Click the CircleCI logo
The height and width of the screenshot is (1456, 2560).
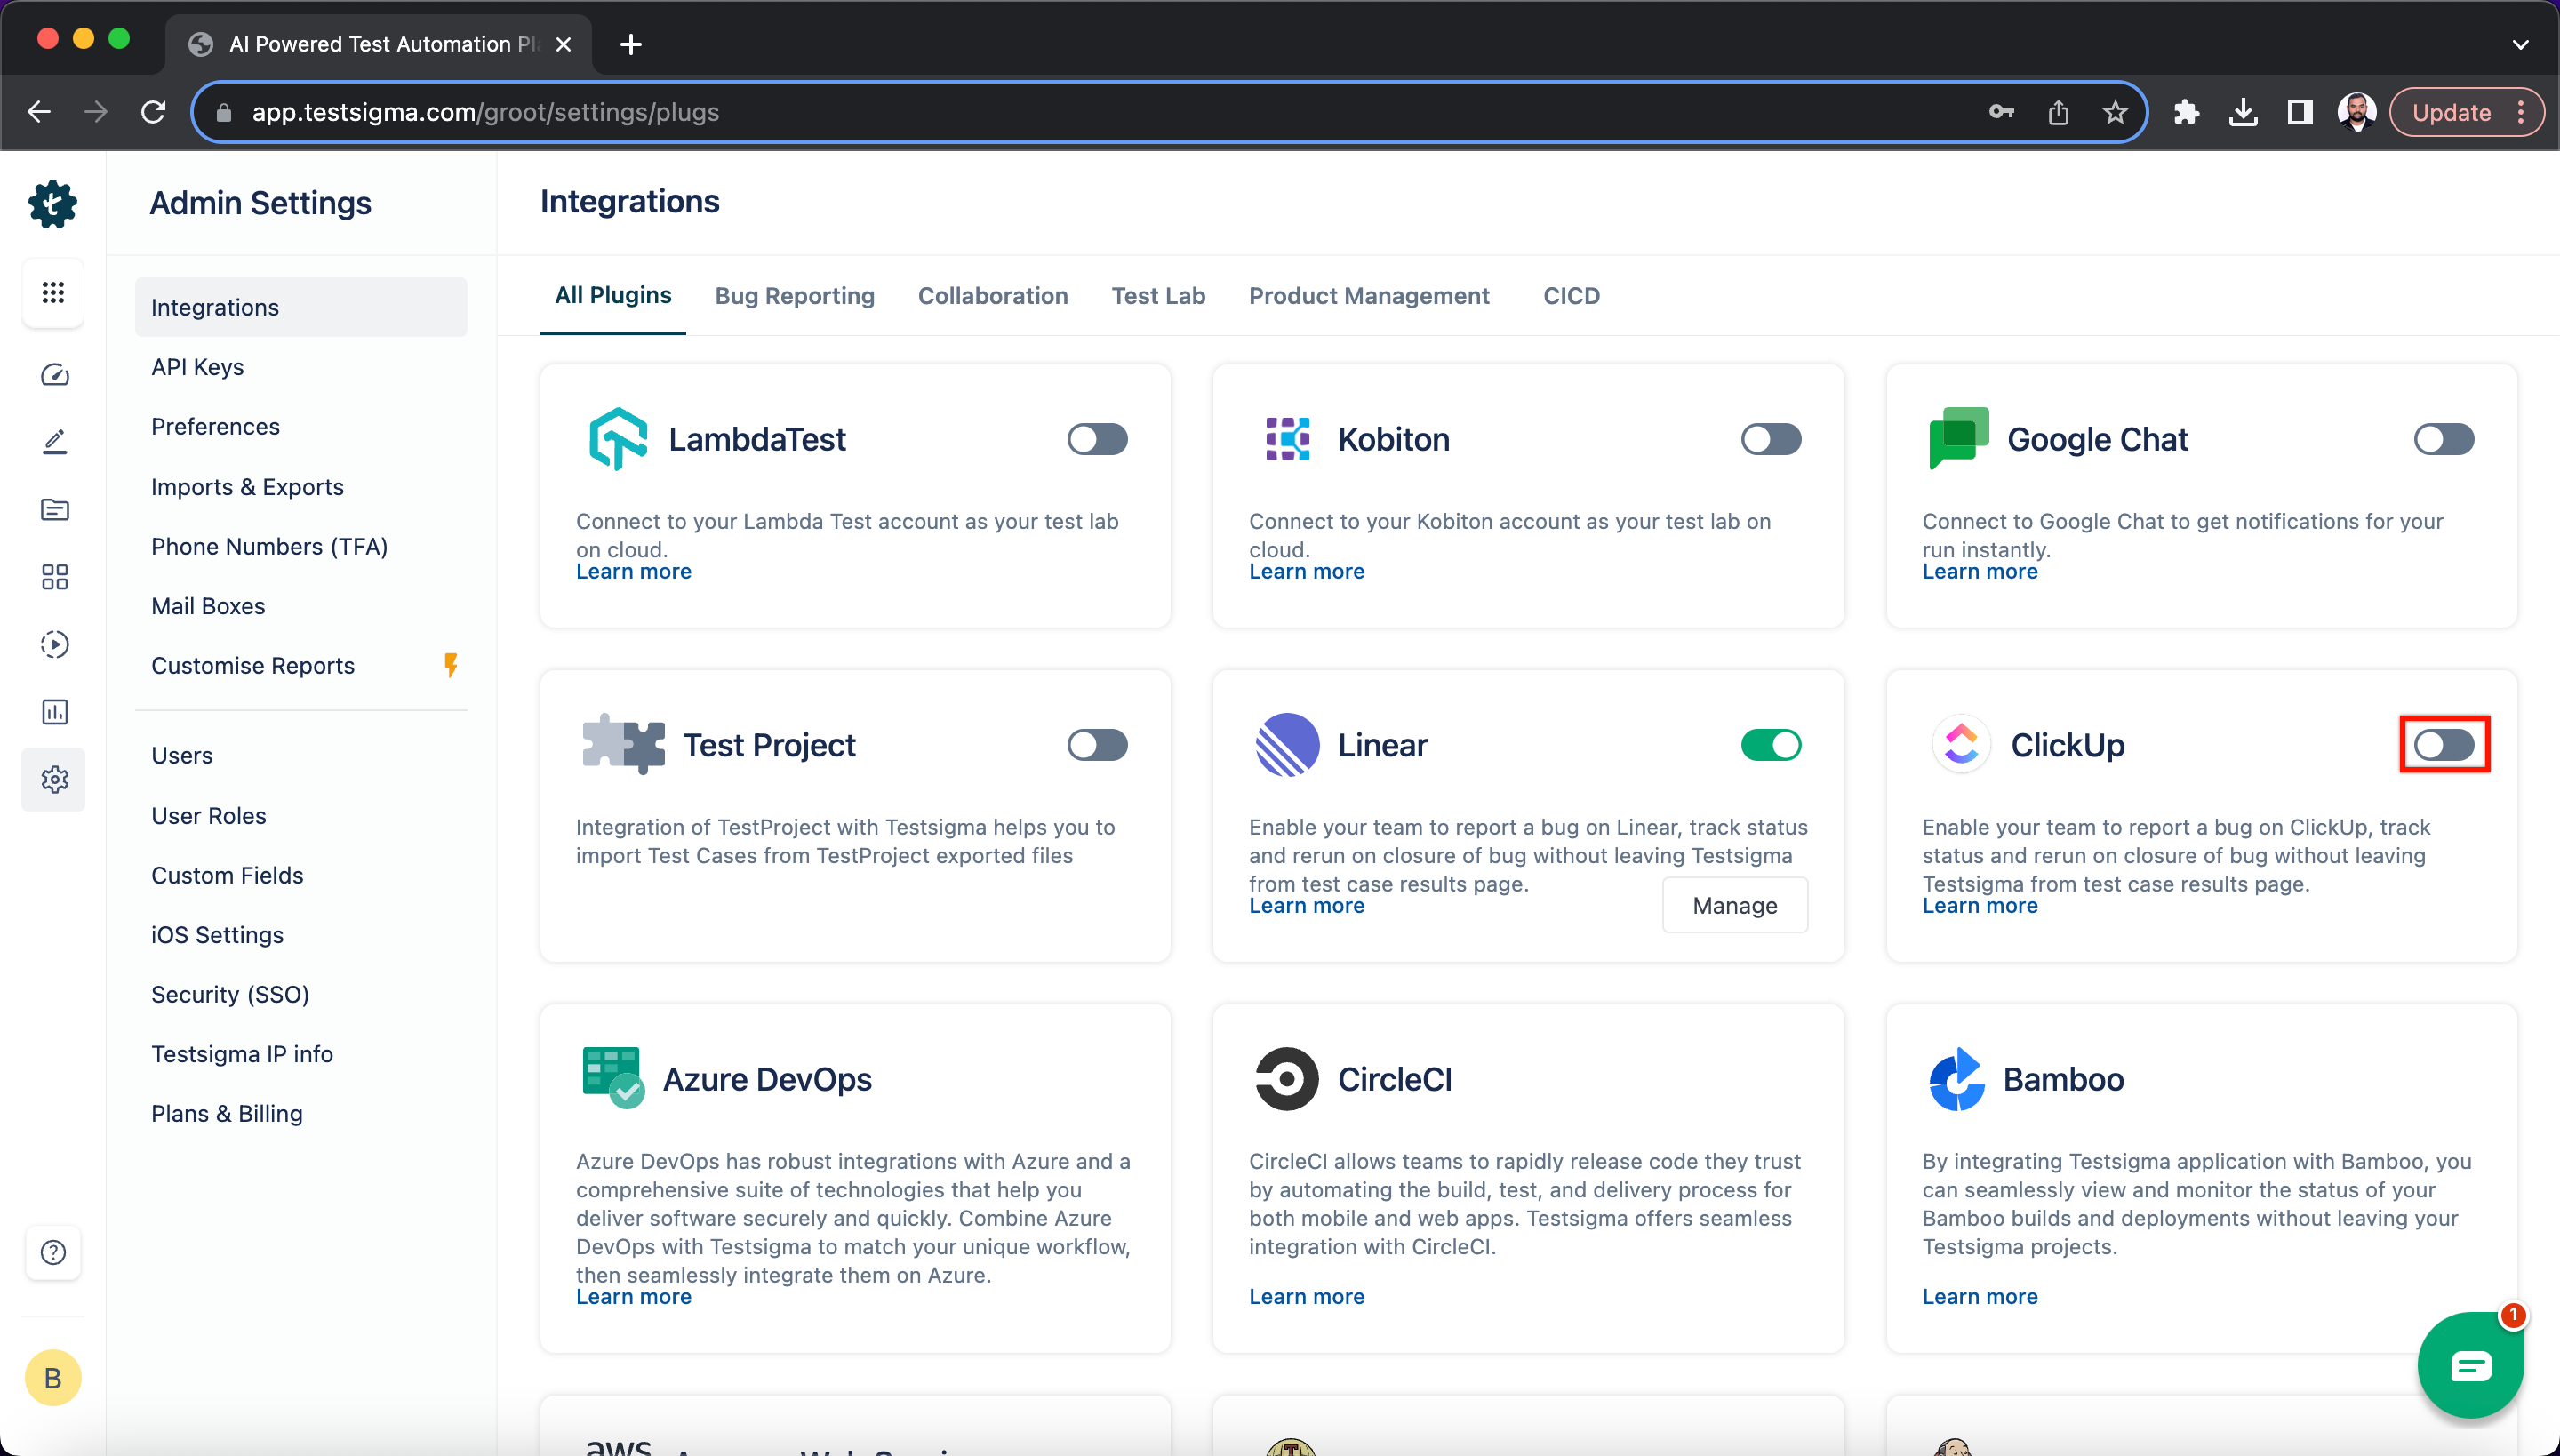[1287, 1079]
